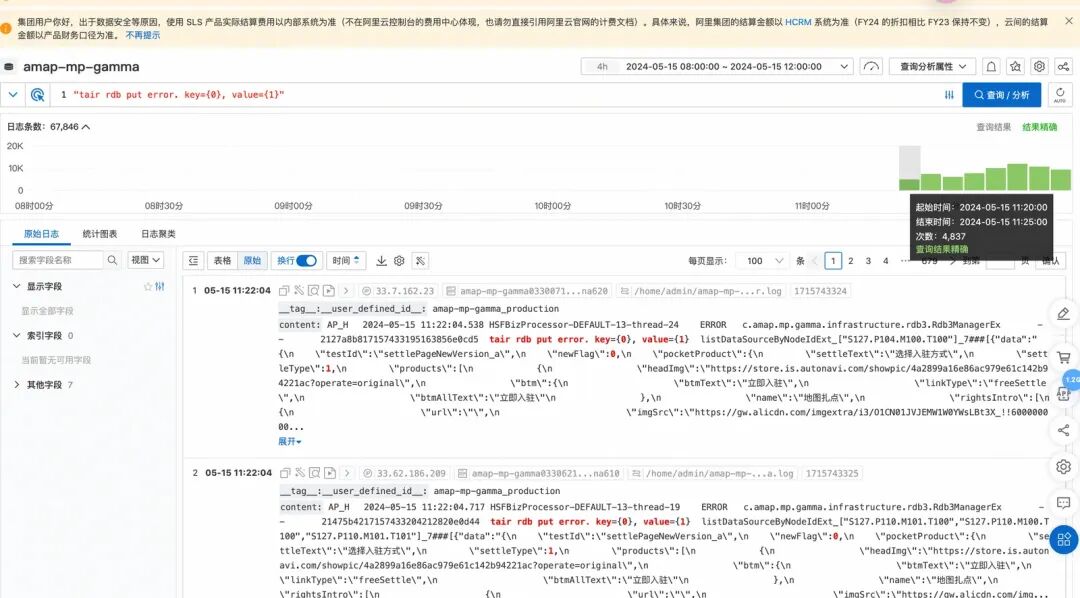Image resolution: width=1080 pixels, height=598 pixels.
Task: Switch to 原始 view
Action: click(253, 261)
